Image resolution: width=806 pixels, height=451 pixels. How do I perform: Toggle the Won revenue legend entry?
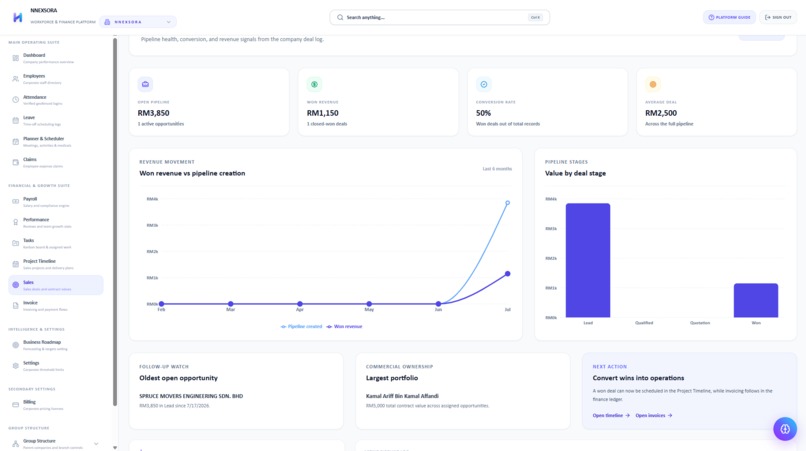(x=344, y=327)
